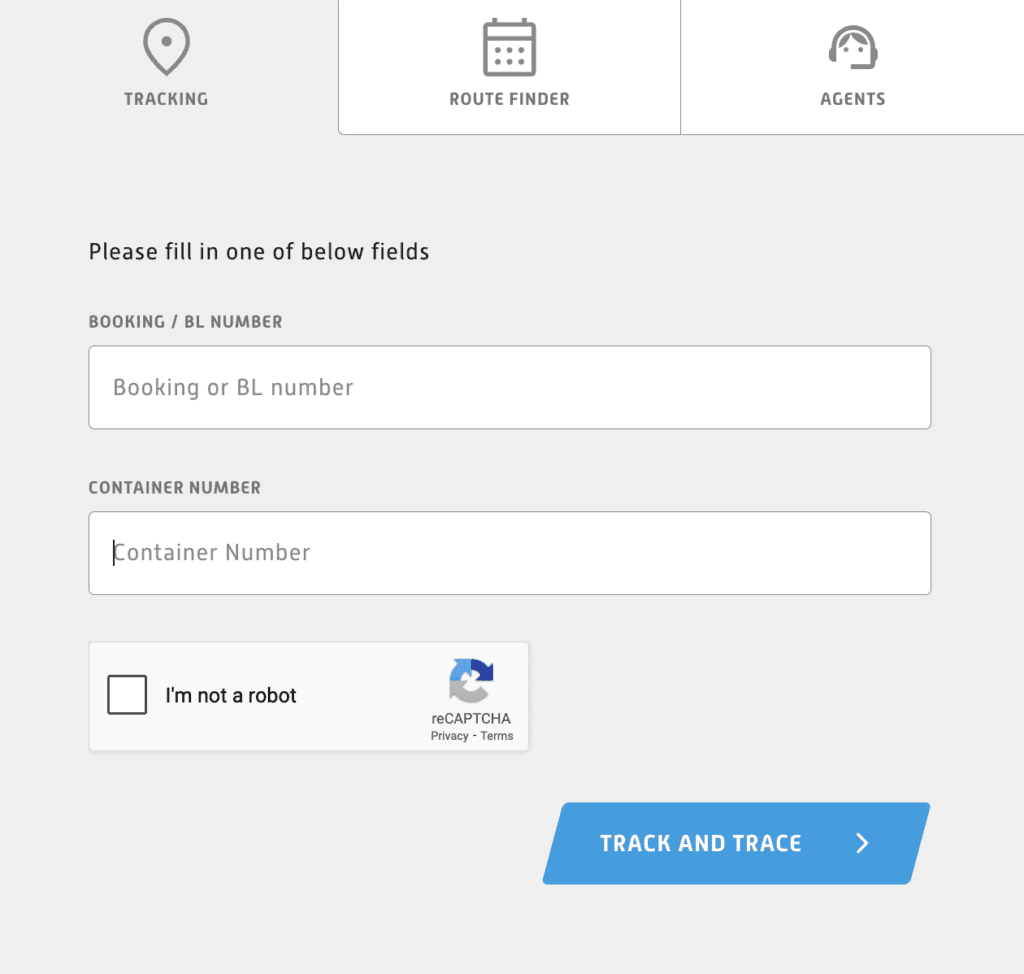Click the Agents headset icon
The width and height of the screenshot is (1024, 974).
853,45
